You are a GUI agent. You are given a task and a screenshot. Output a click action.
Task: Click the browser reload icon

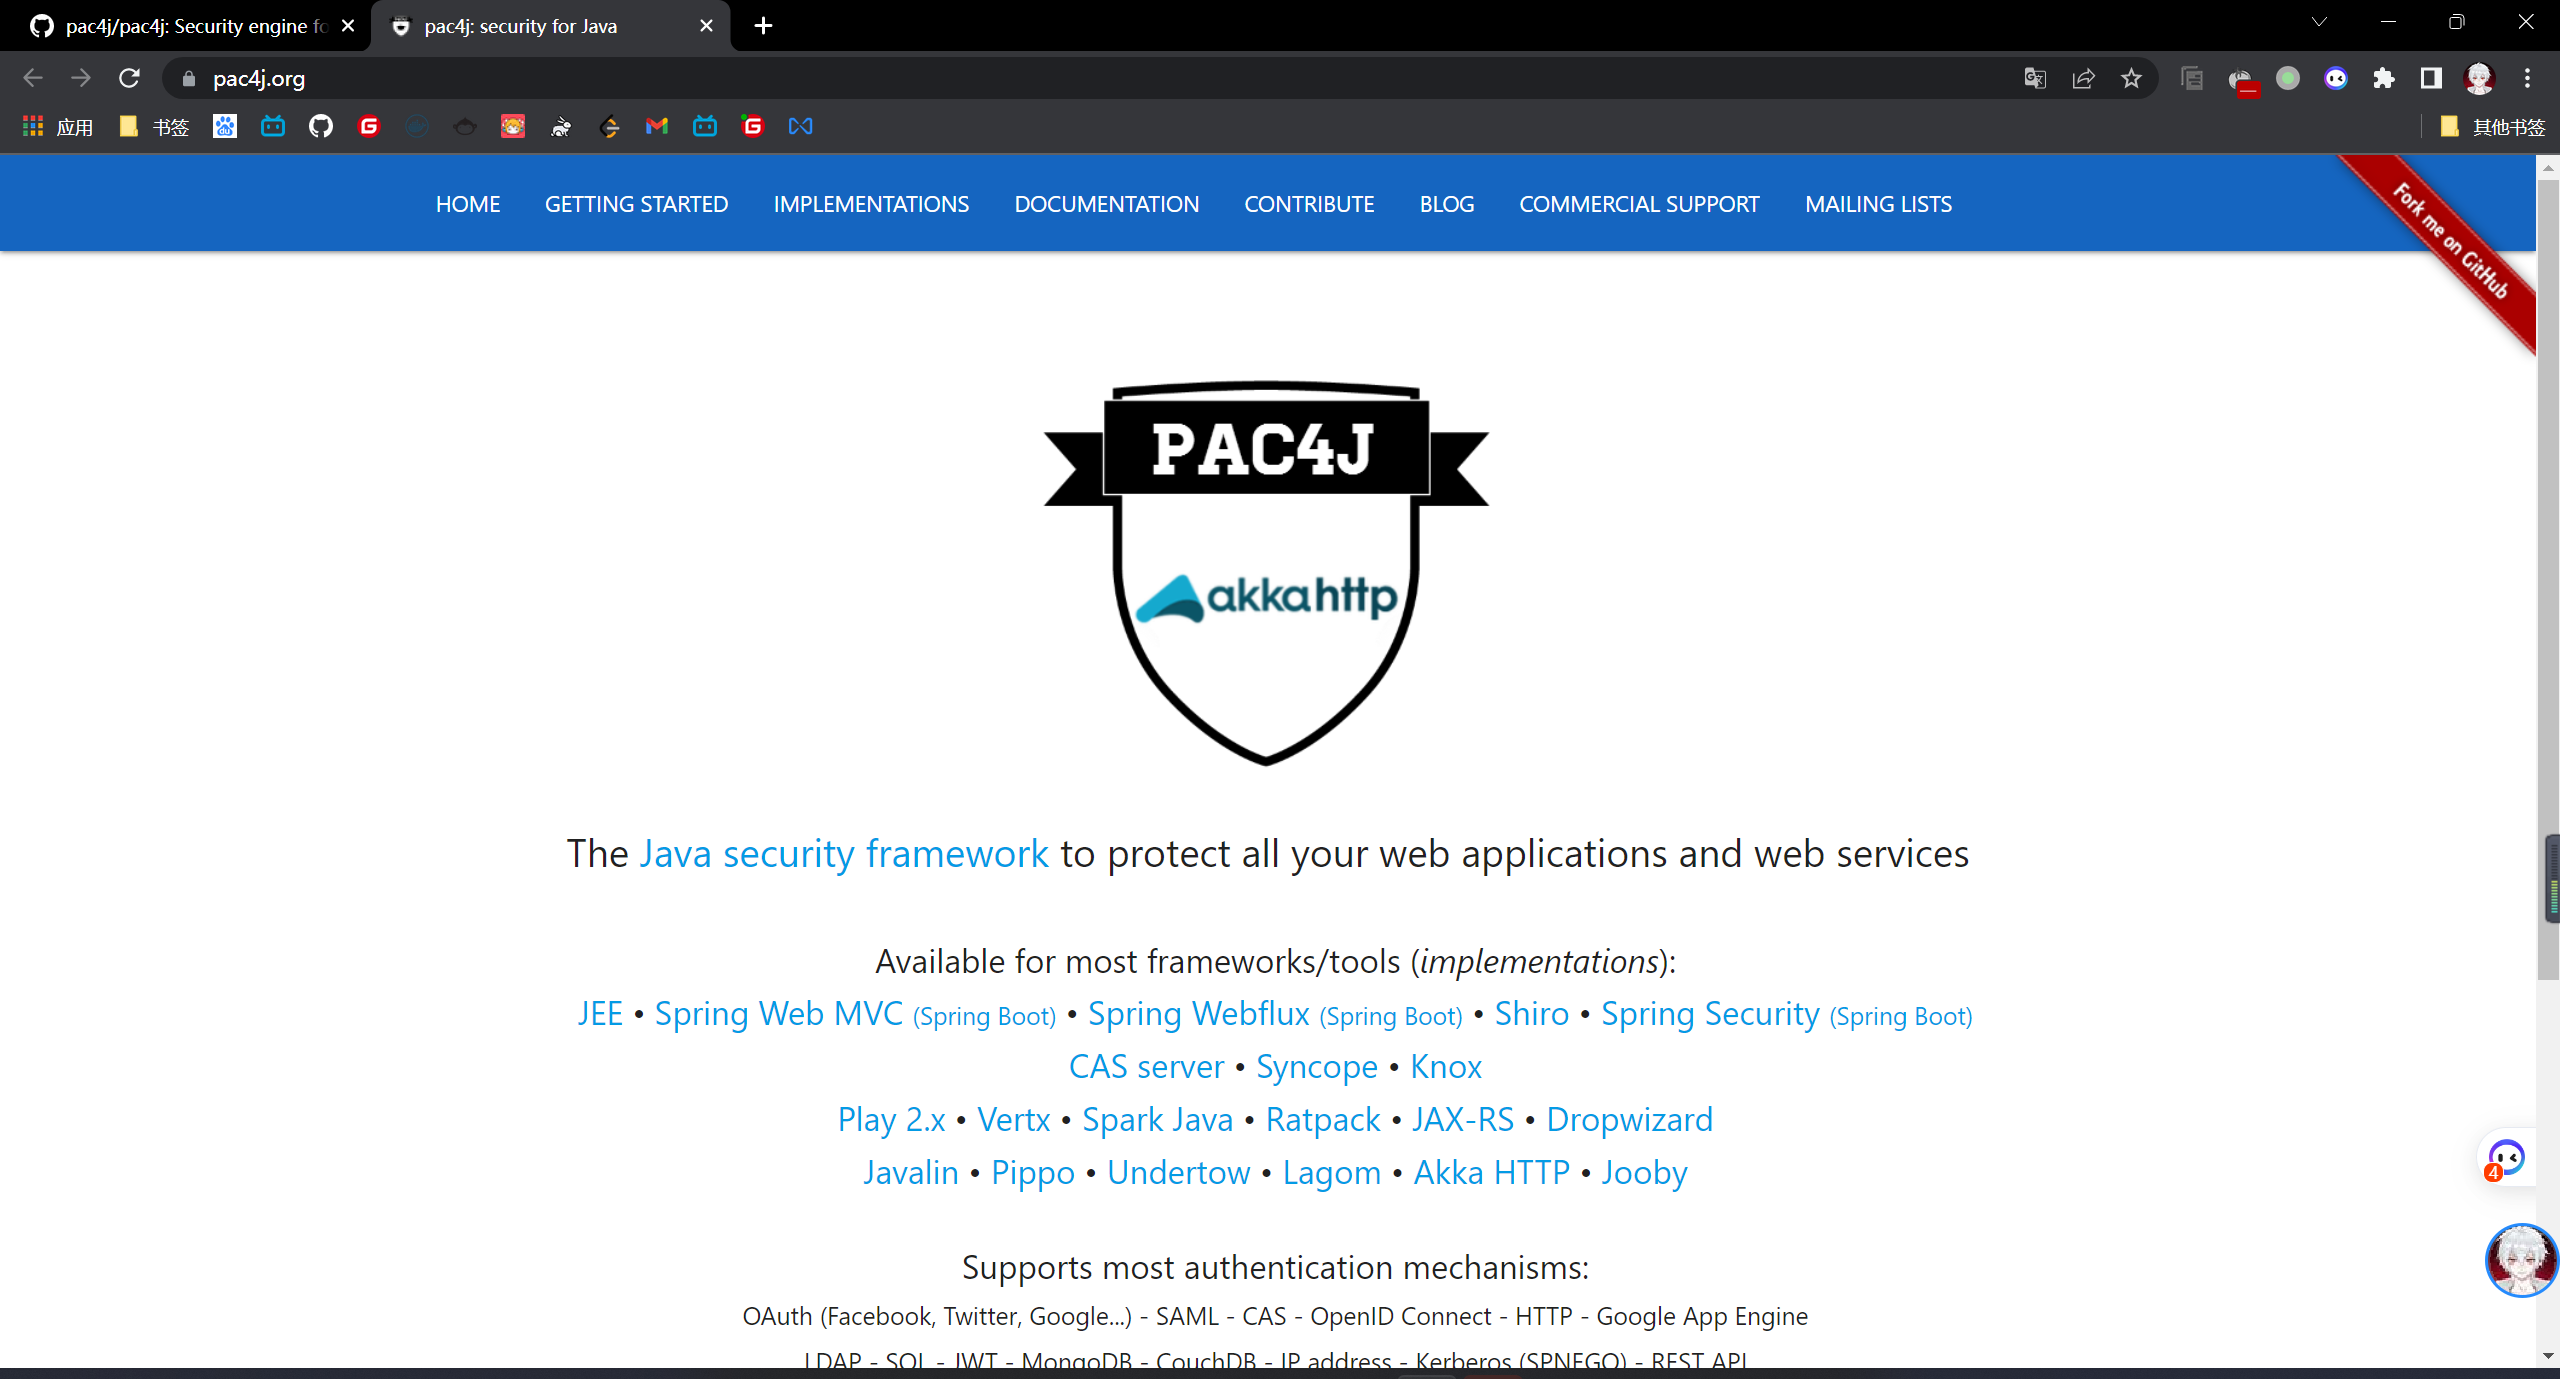click(x=129, y=78)
